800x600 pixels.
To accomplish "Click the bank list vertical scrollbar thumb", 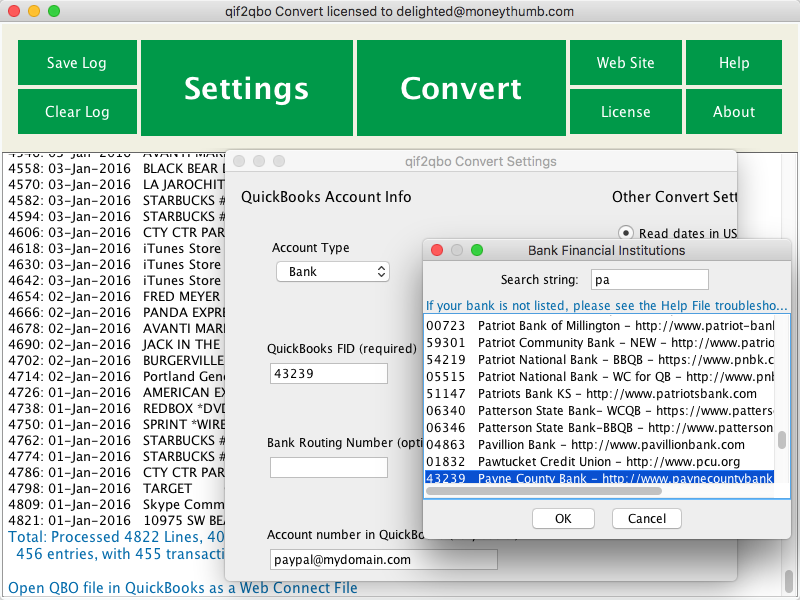I will pos(782,440).
